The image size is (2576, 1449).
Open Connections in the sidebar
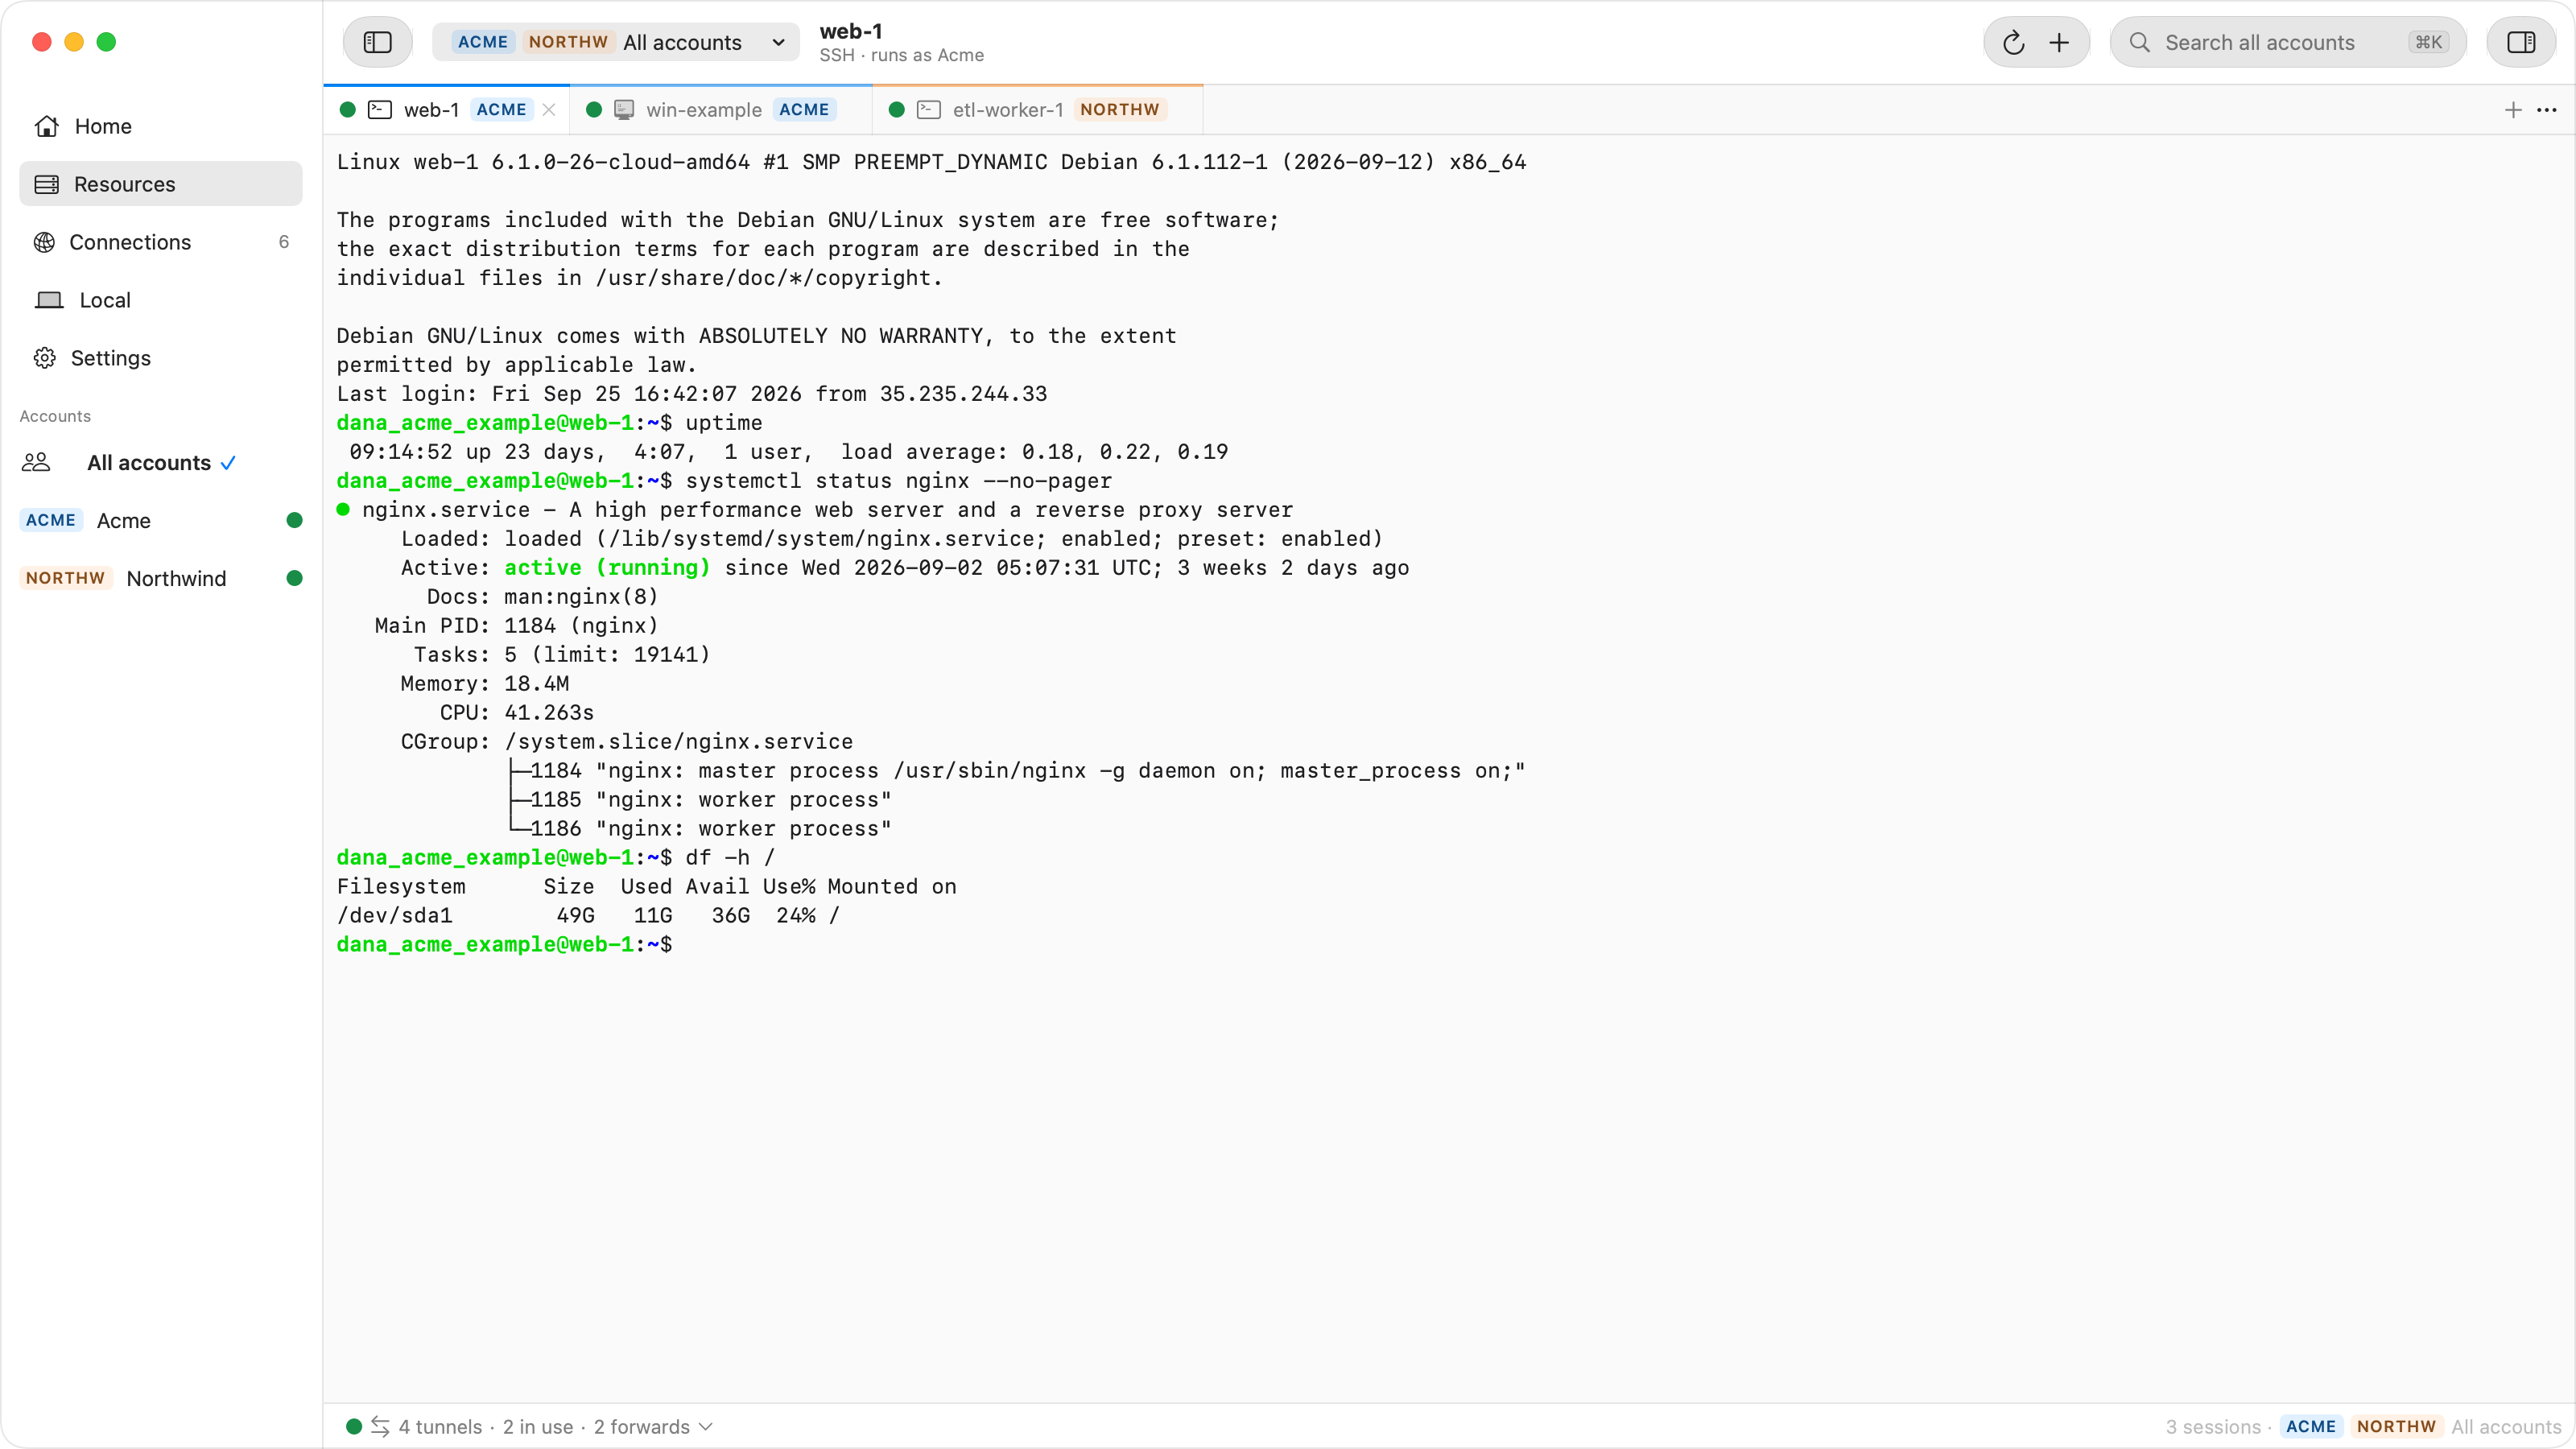pyautogui.click(x=161, y=242)
